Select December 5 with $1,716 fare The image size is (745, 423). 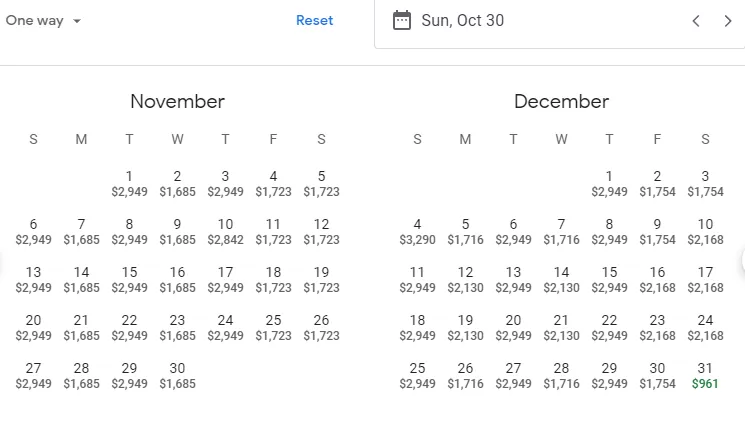(465, 231)
